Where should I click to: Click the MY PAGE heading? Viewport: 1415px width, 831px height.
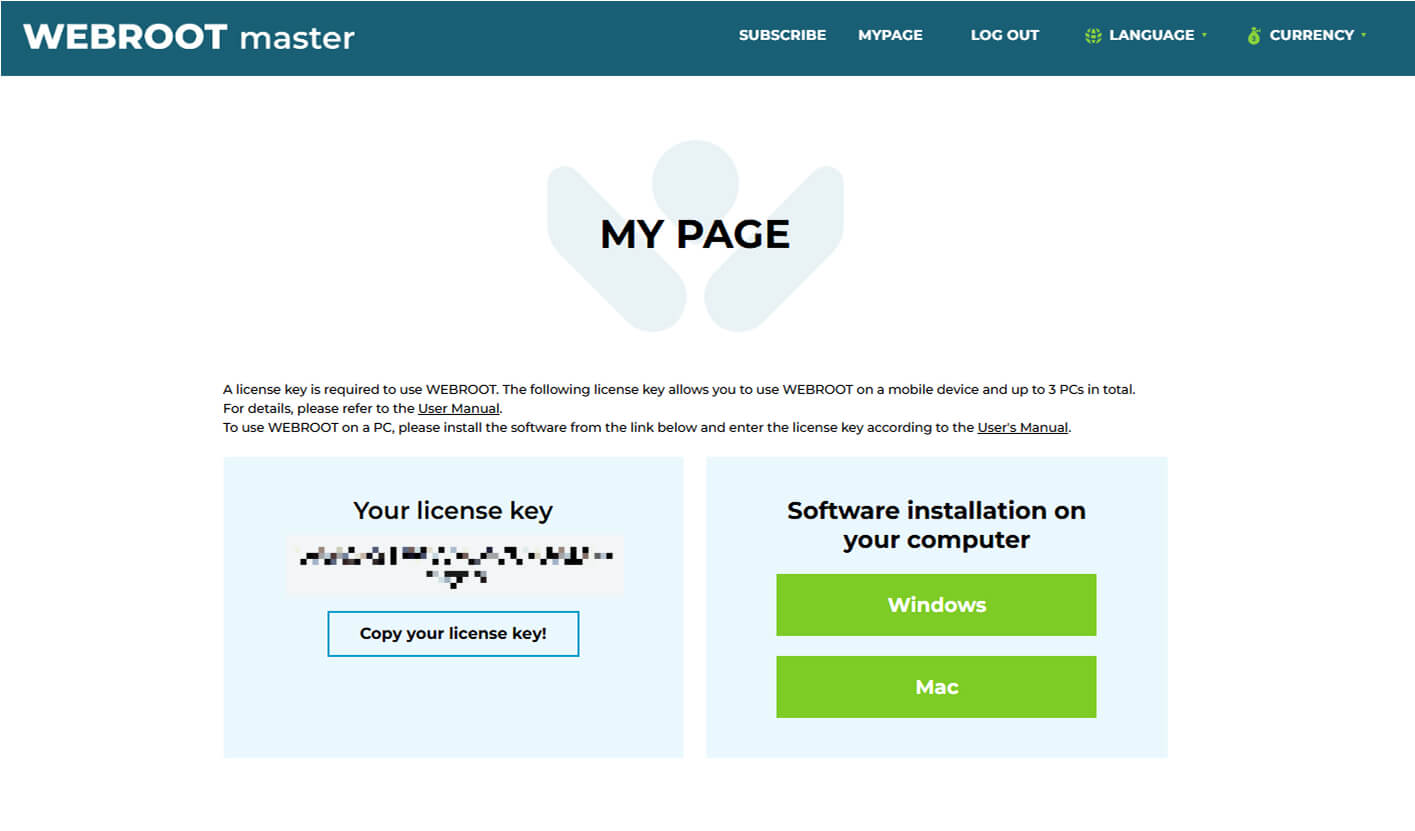click(695, 234)
